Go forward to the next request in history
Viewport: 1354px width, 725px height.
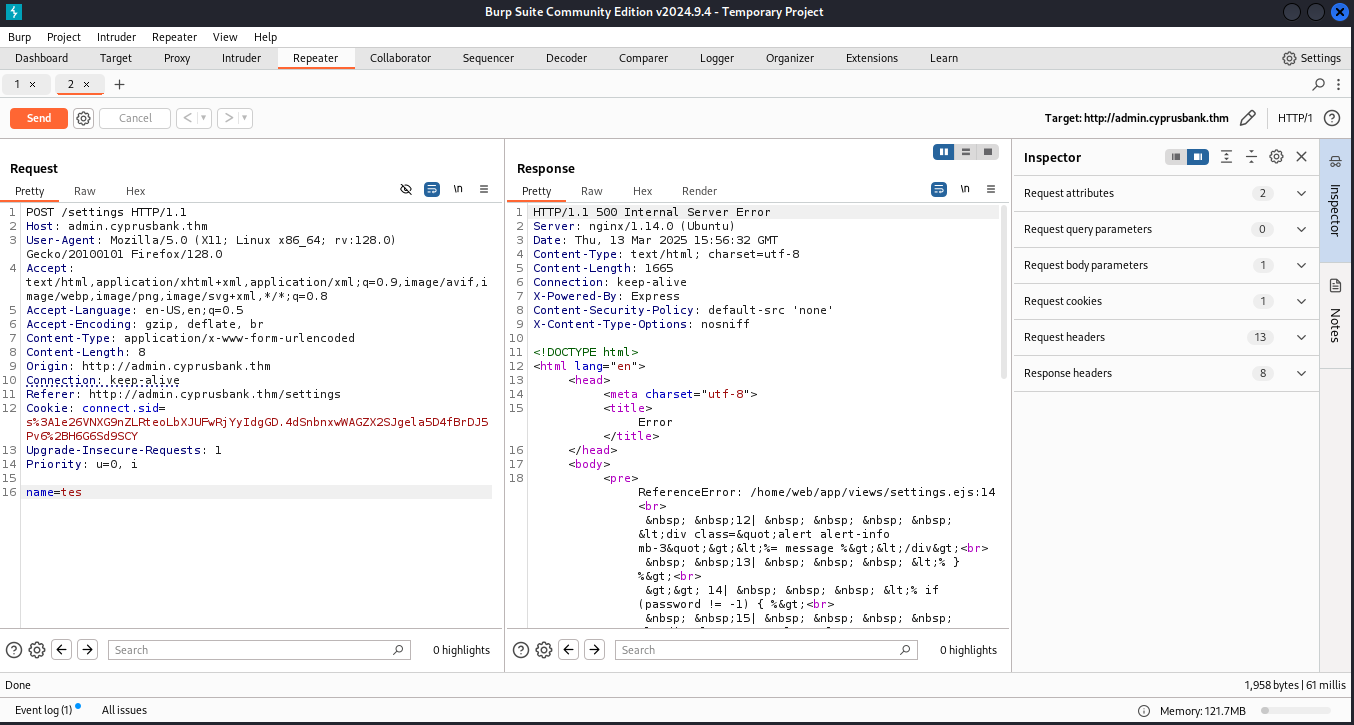(x=228, y=118)
